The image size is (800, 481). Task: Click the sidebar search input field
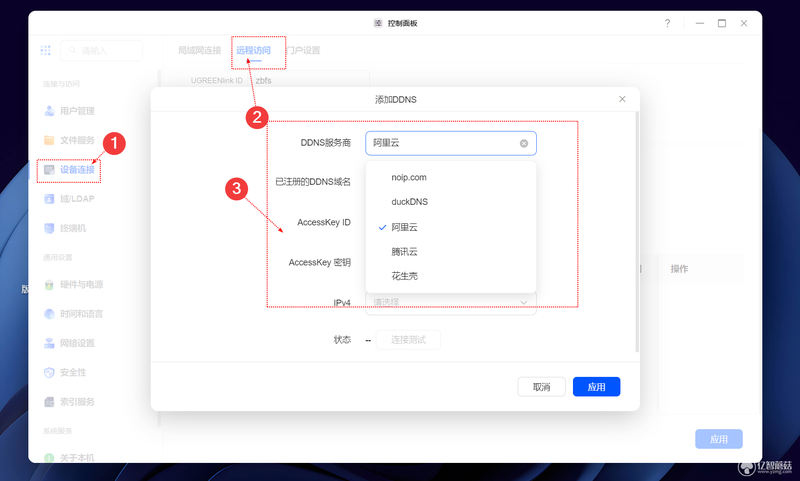(x=102, y=50)
